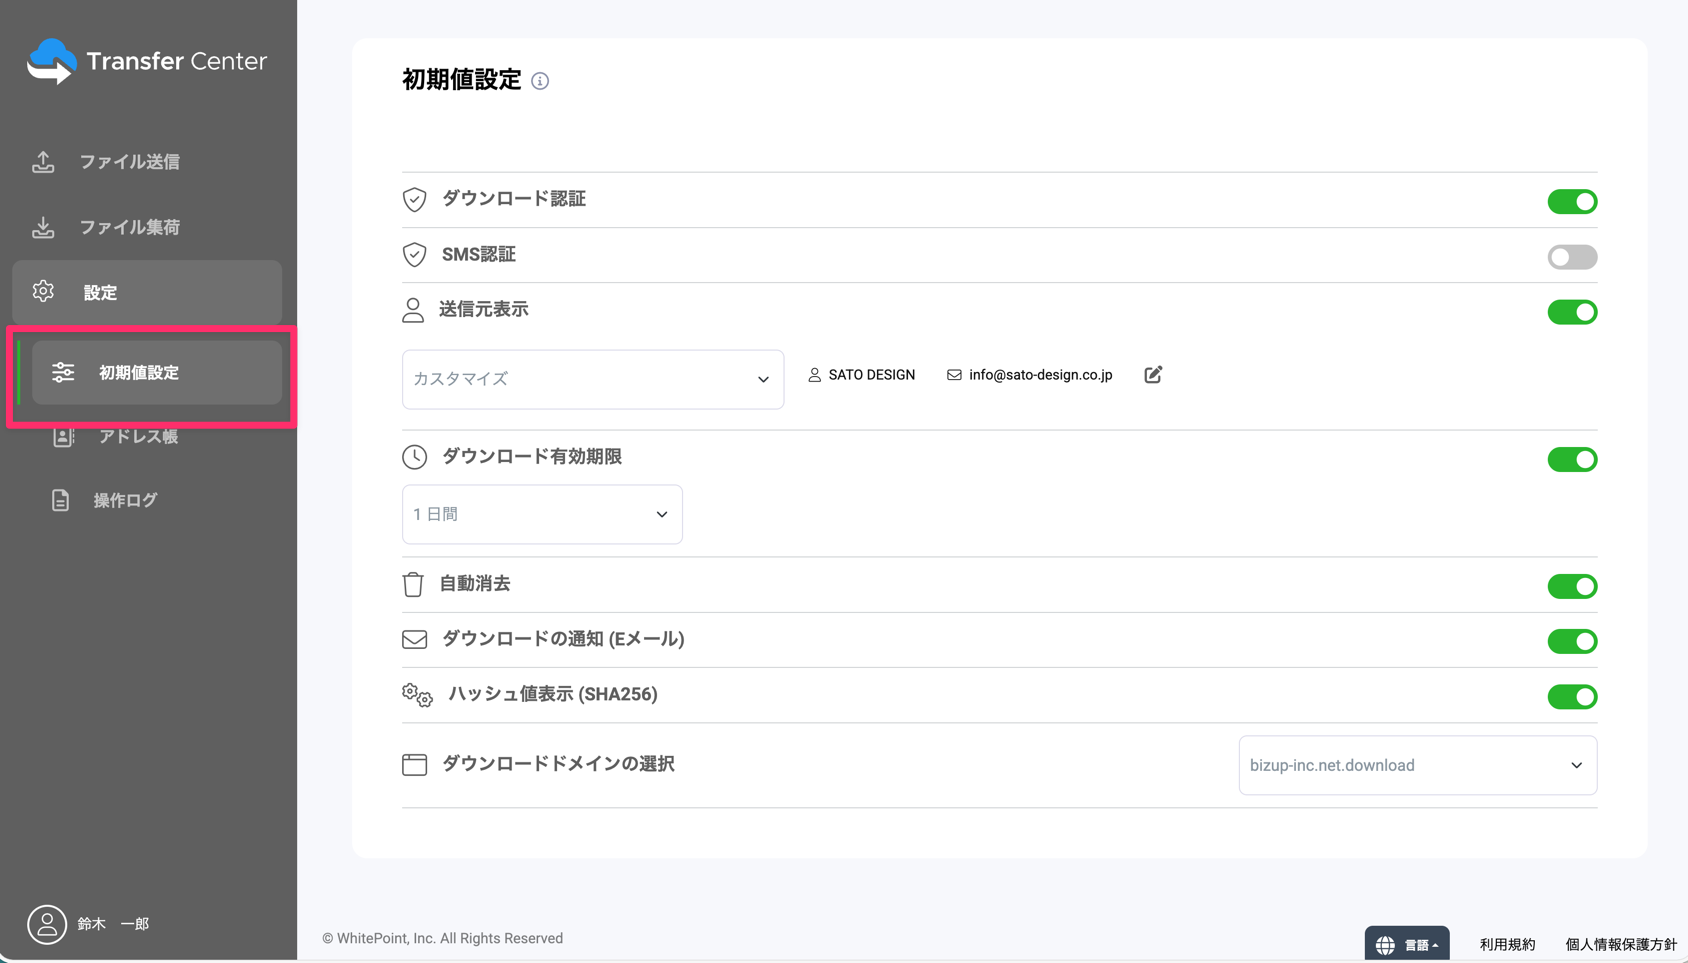The image size is (1688, 963).
Task: Click the shield icon beside ダウンロード認証
Action: (x=414, y=199)
